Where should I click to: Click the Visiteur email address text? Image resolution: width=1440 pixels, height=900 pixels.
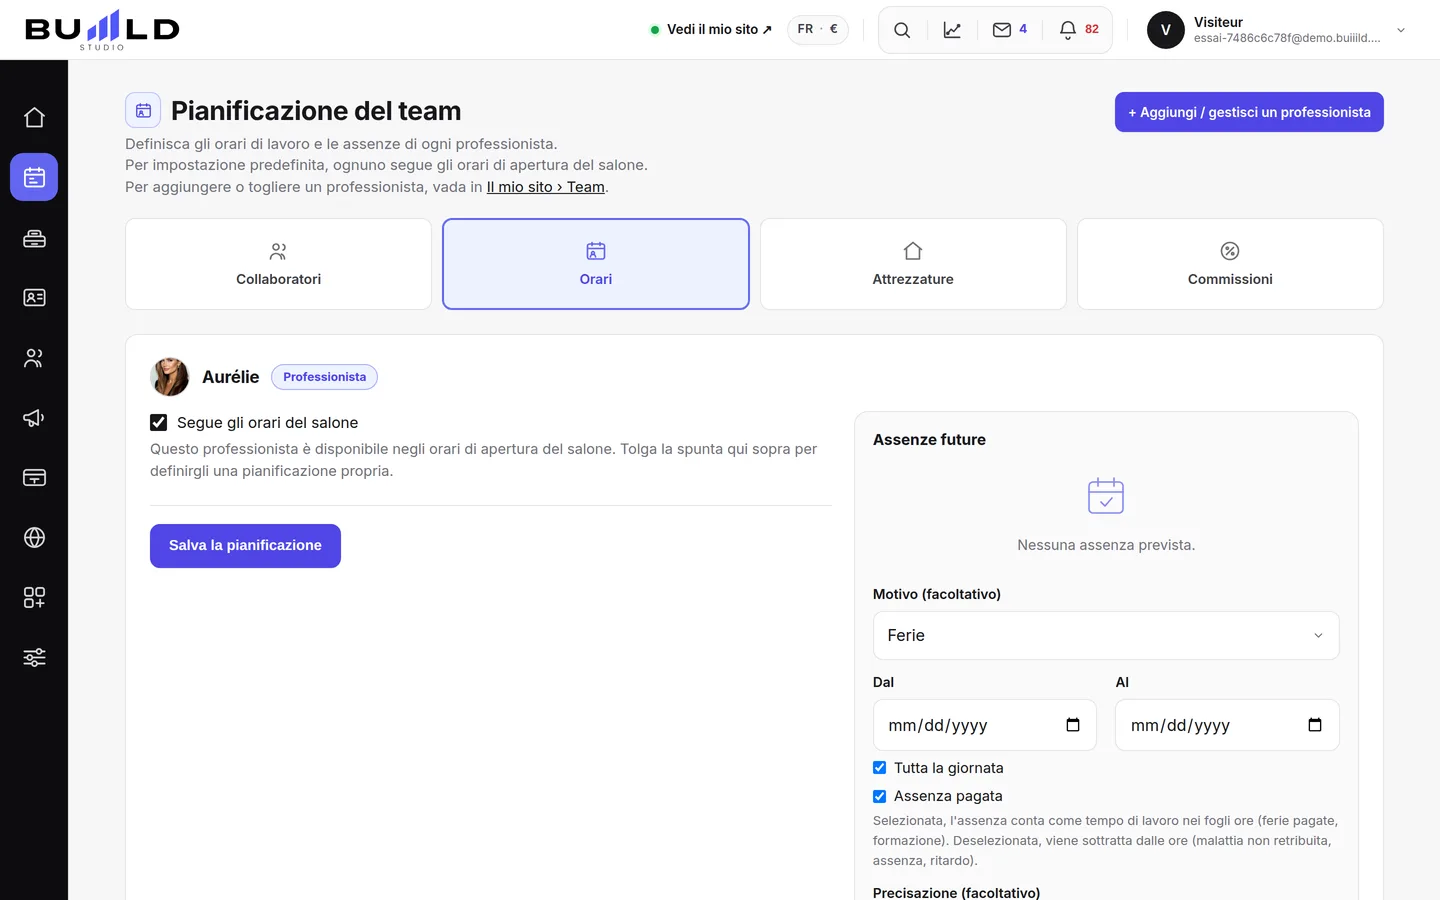click(x=1287, y=38)
